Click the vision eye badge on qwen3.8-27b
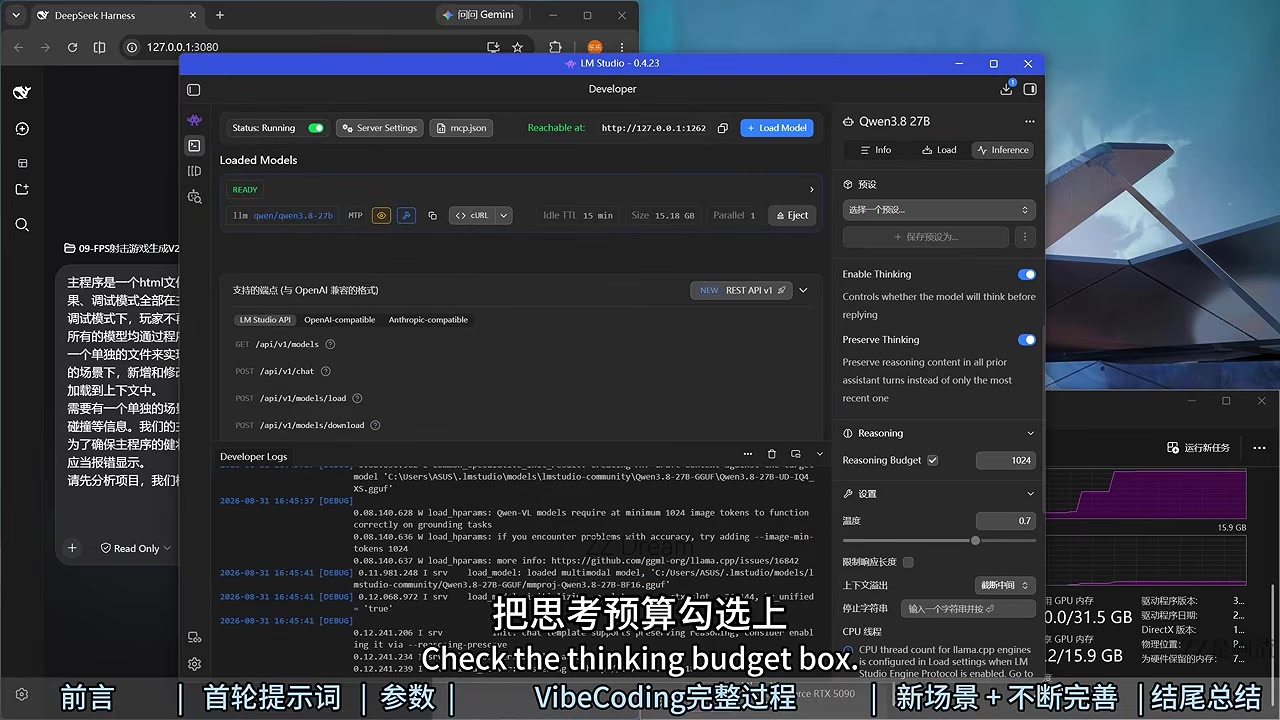The width and height of the screenshot is (1280, 720). [381, 215]
